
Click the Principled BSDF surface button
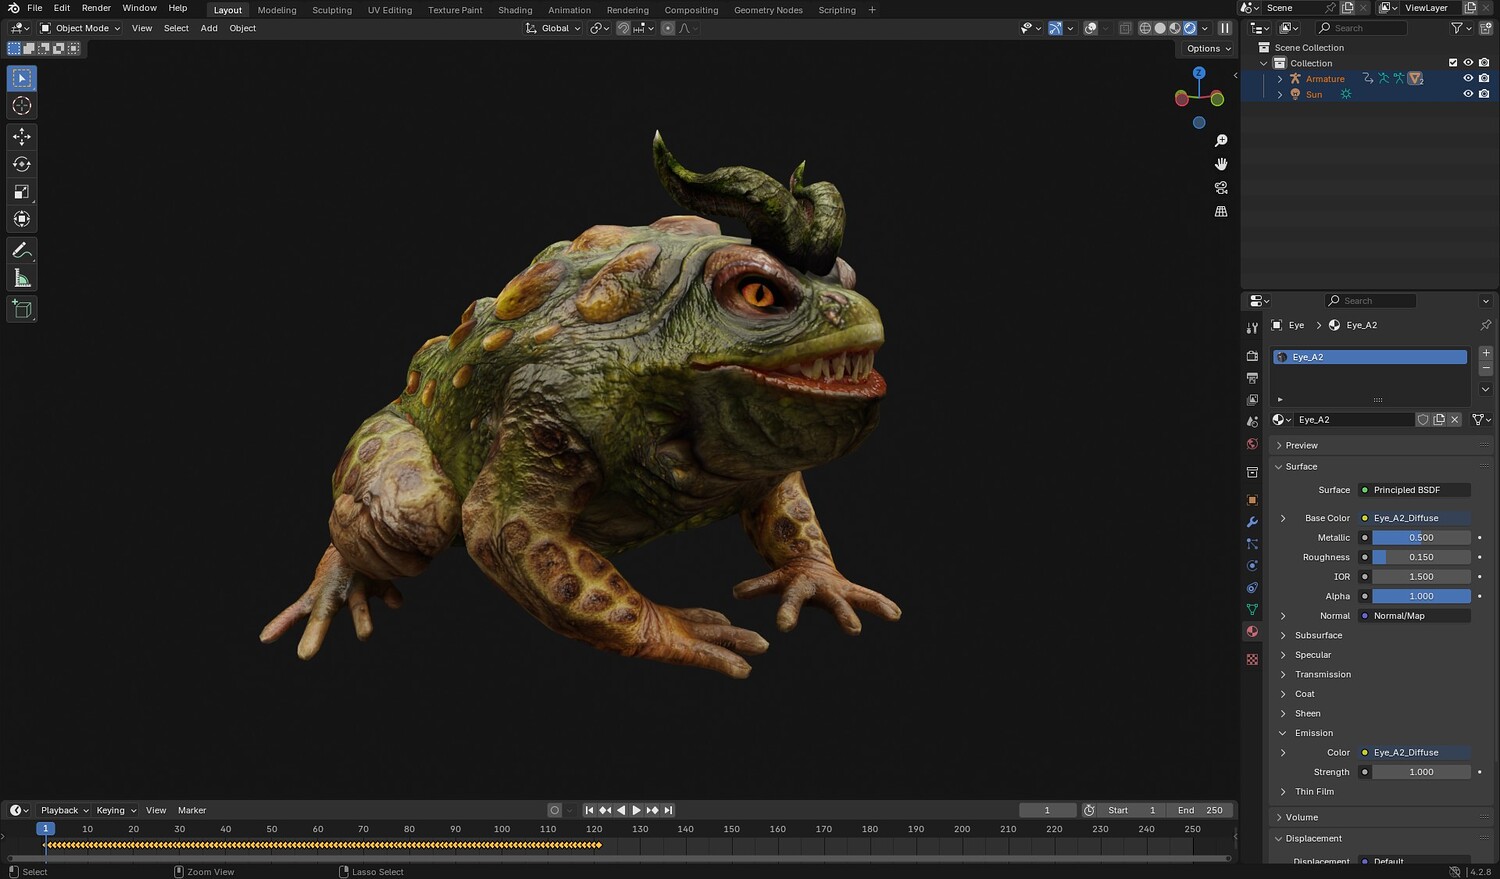1415,490
